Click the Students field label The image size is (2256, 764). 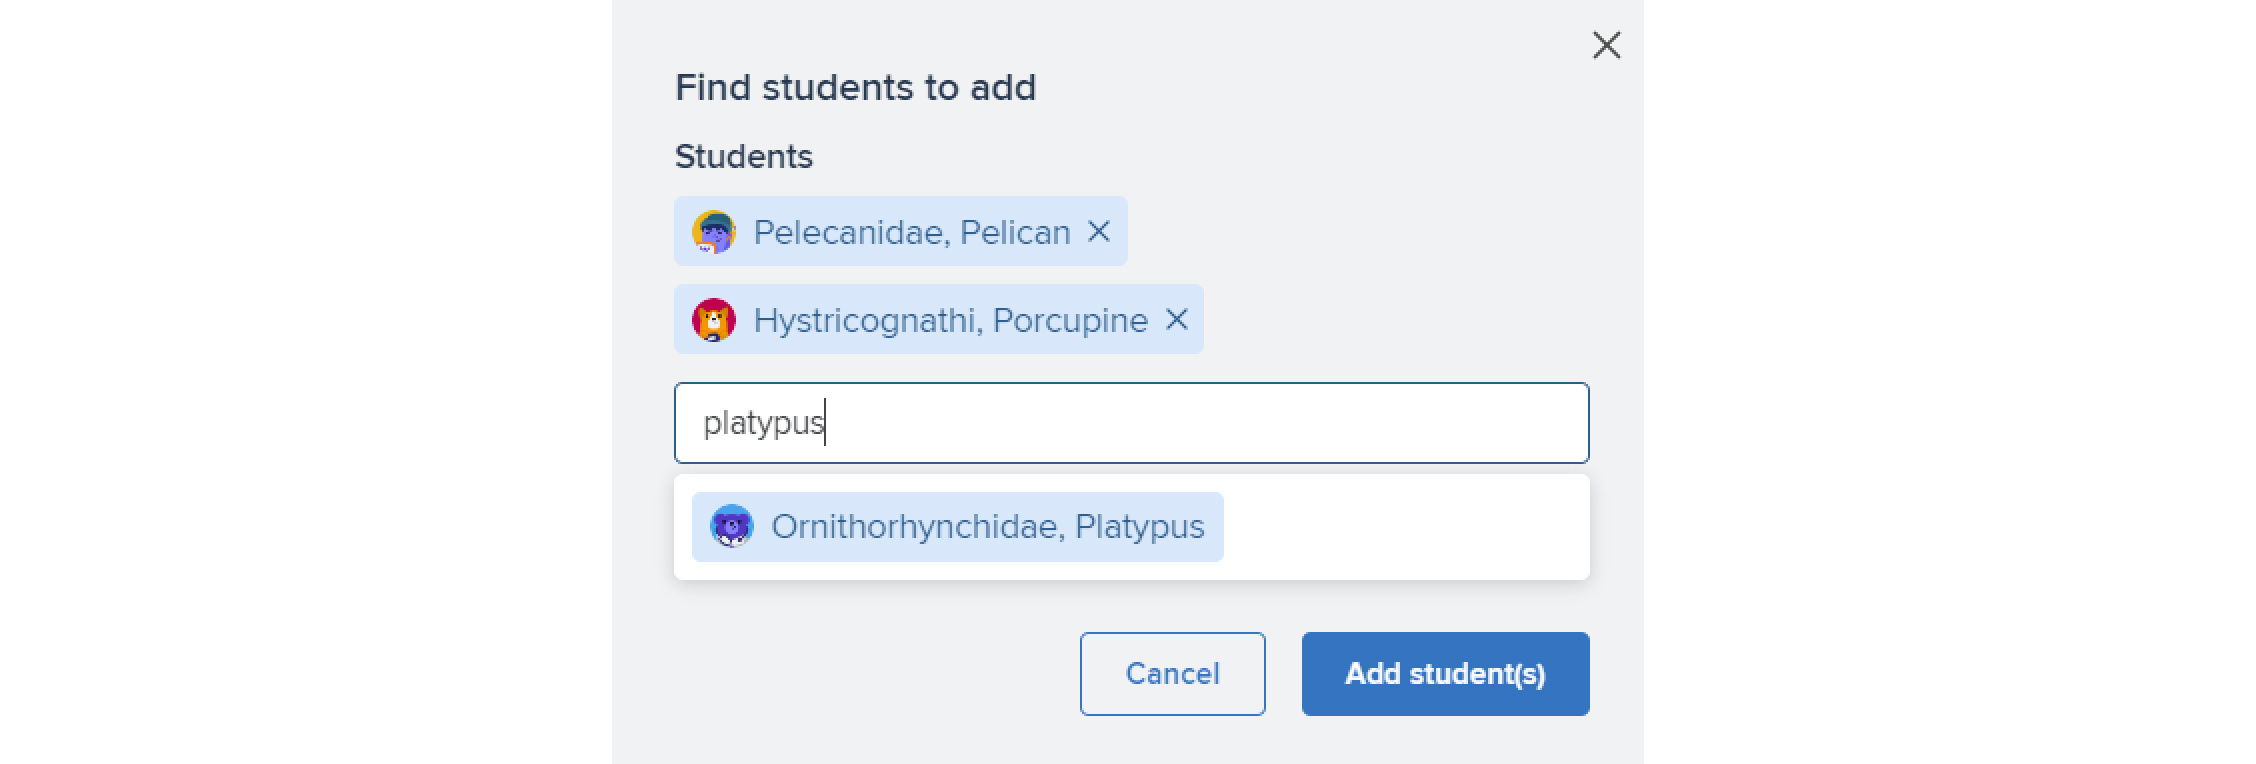(743, 156)
